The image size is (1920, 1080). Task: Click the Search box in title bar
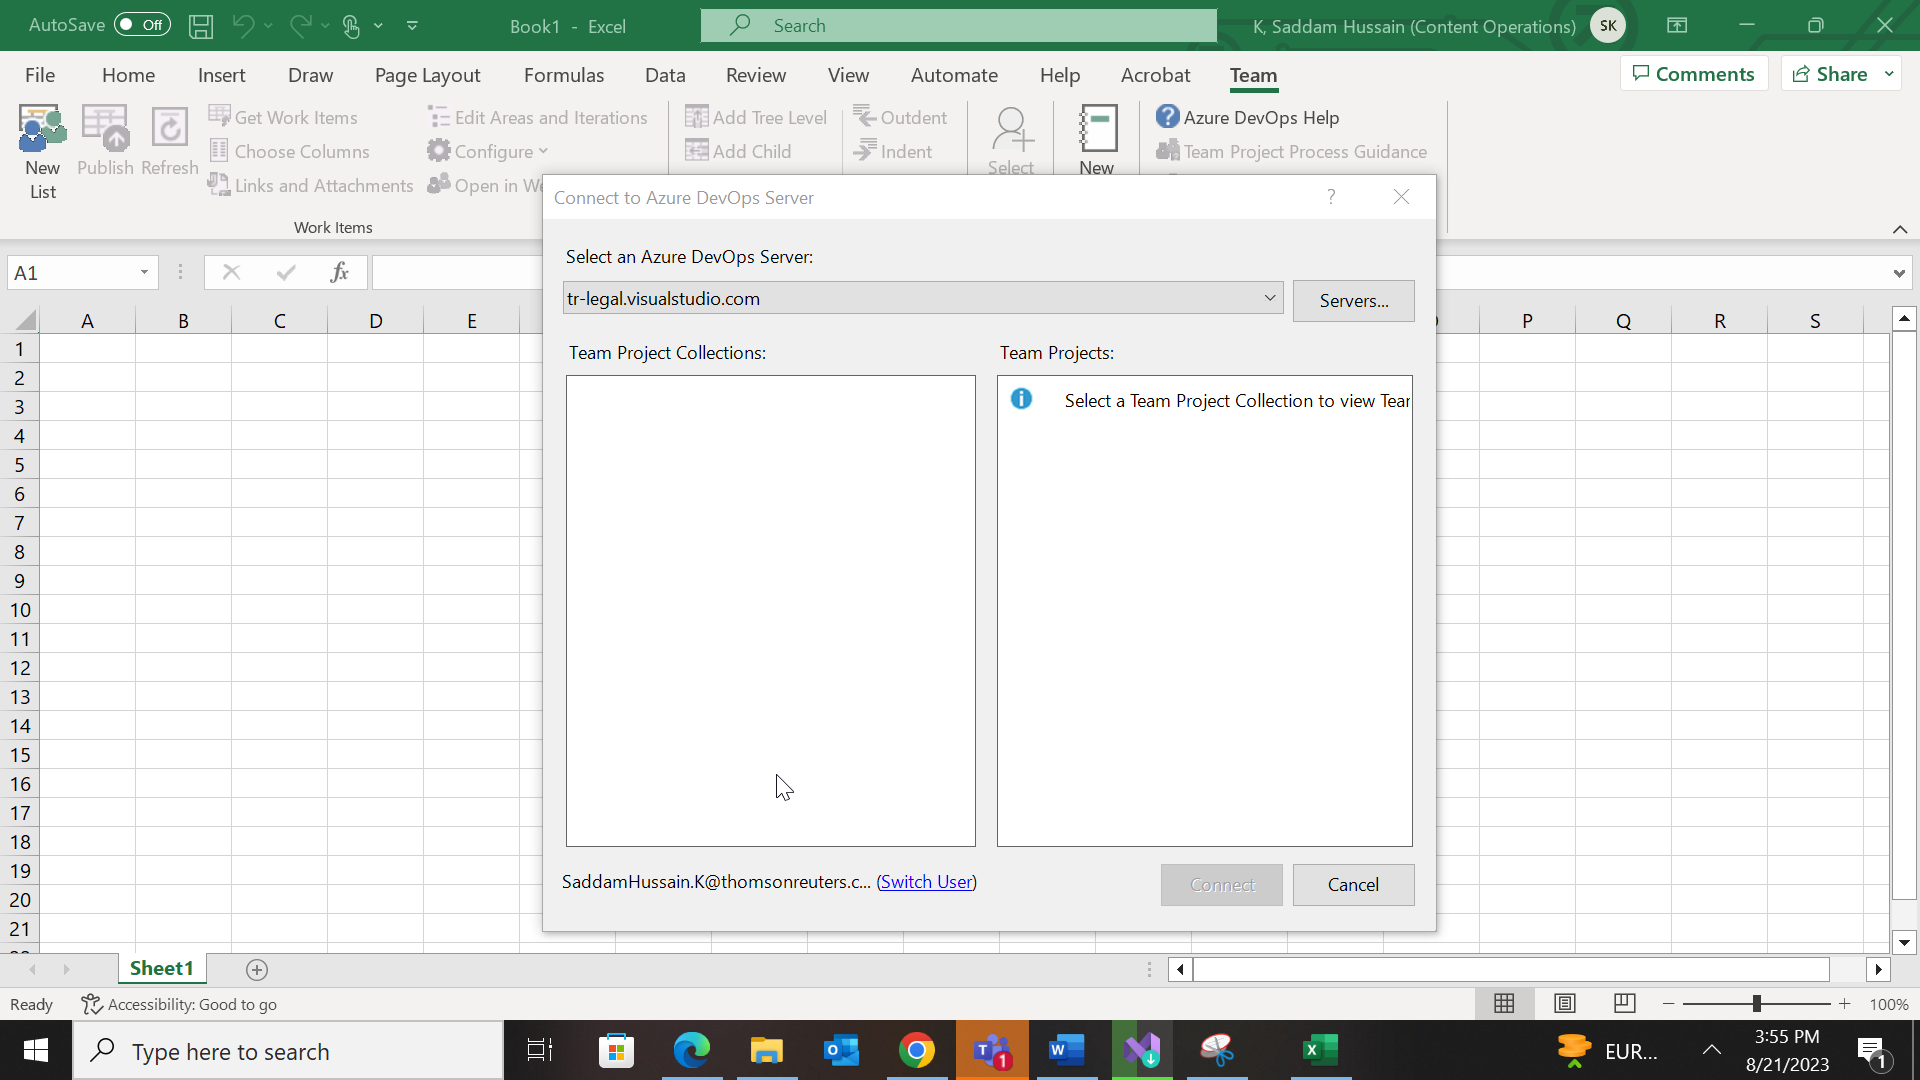(x=958, y=26)
